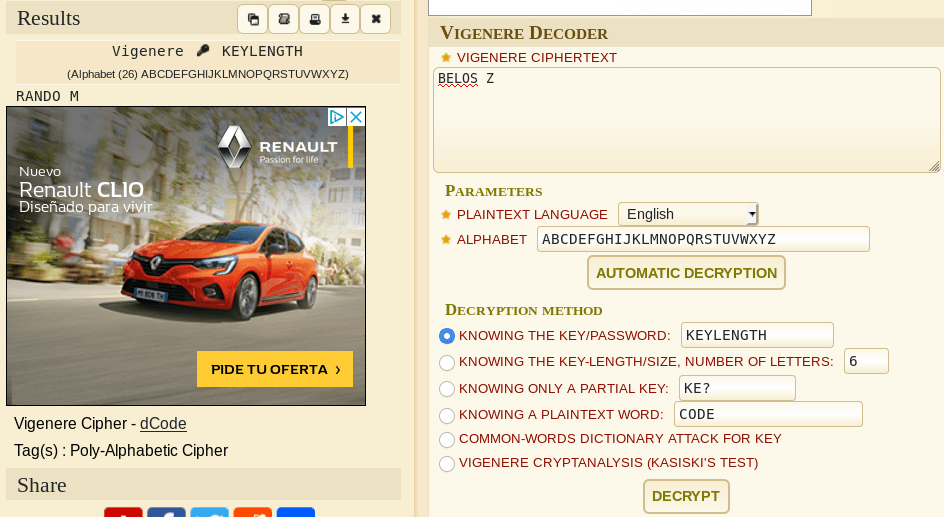Click Pide Tu Oferta ad button
Screen dimensions: 944x517
[x=275, y=369]
